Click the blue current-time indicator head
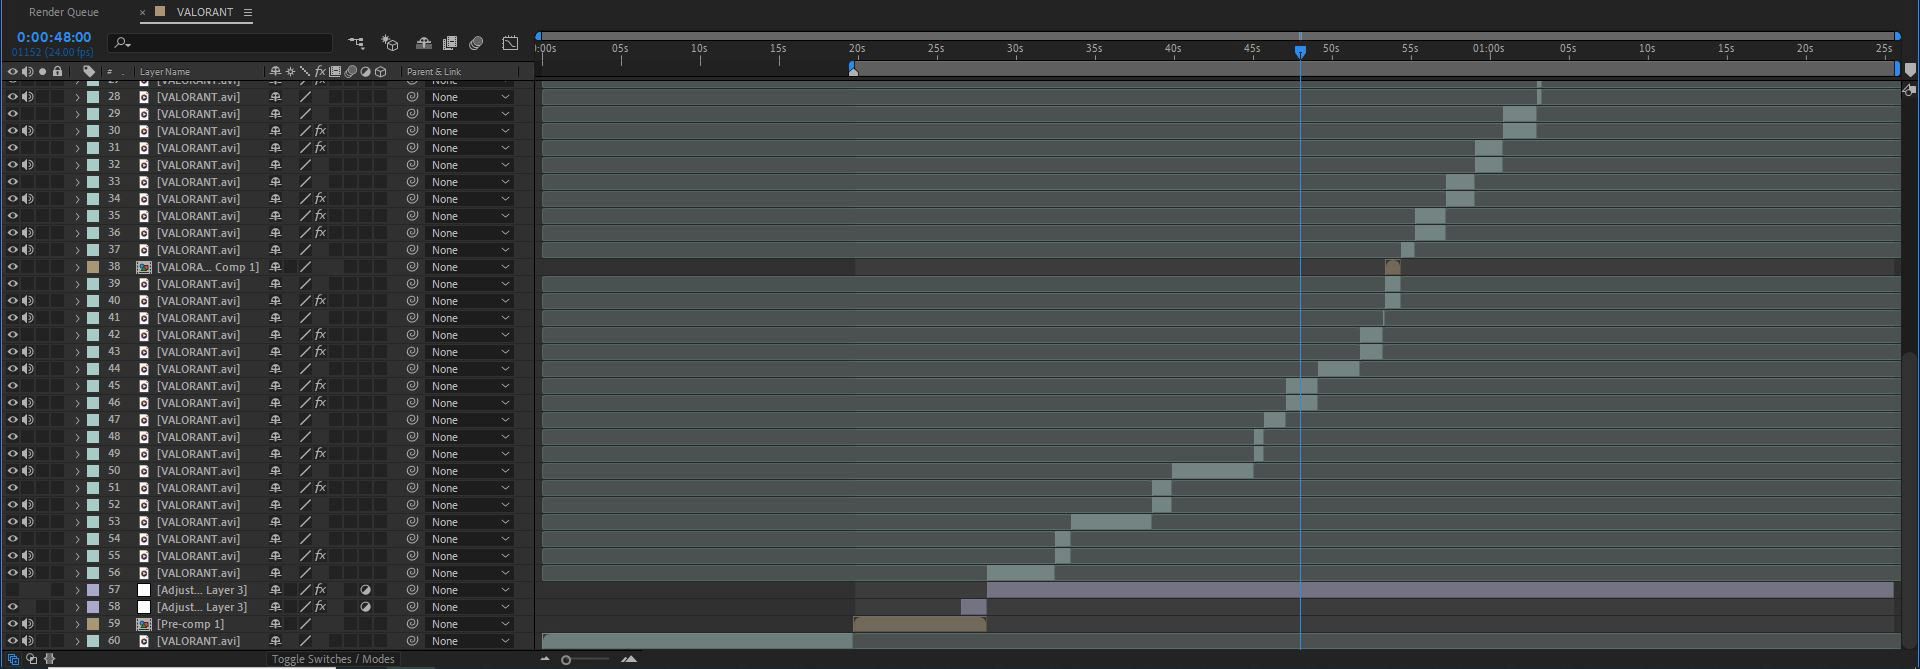This screenshot has height=669, width=1920. pyautogui.click(x=1300, y=51)
